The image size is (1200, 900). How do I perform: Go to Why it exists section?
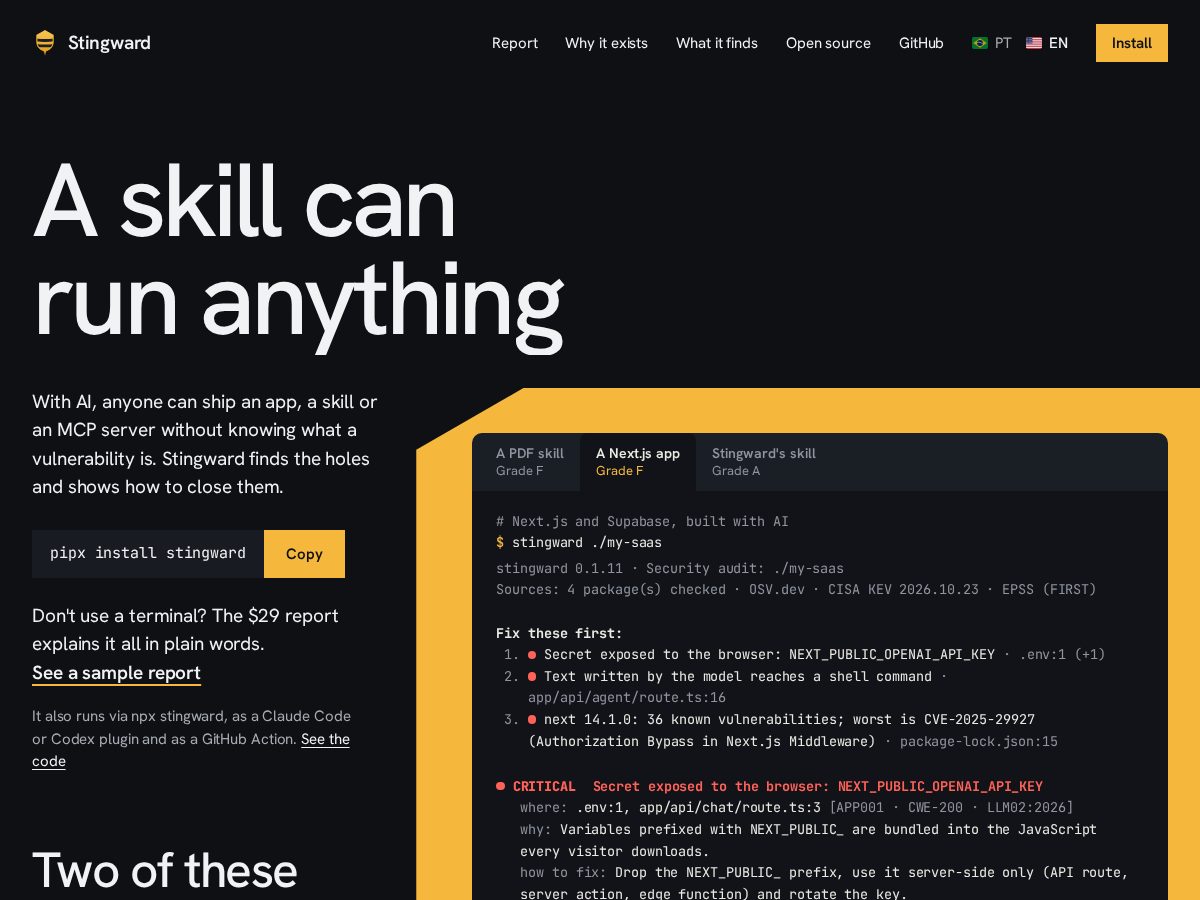click(606, 43)
